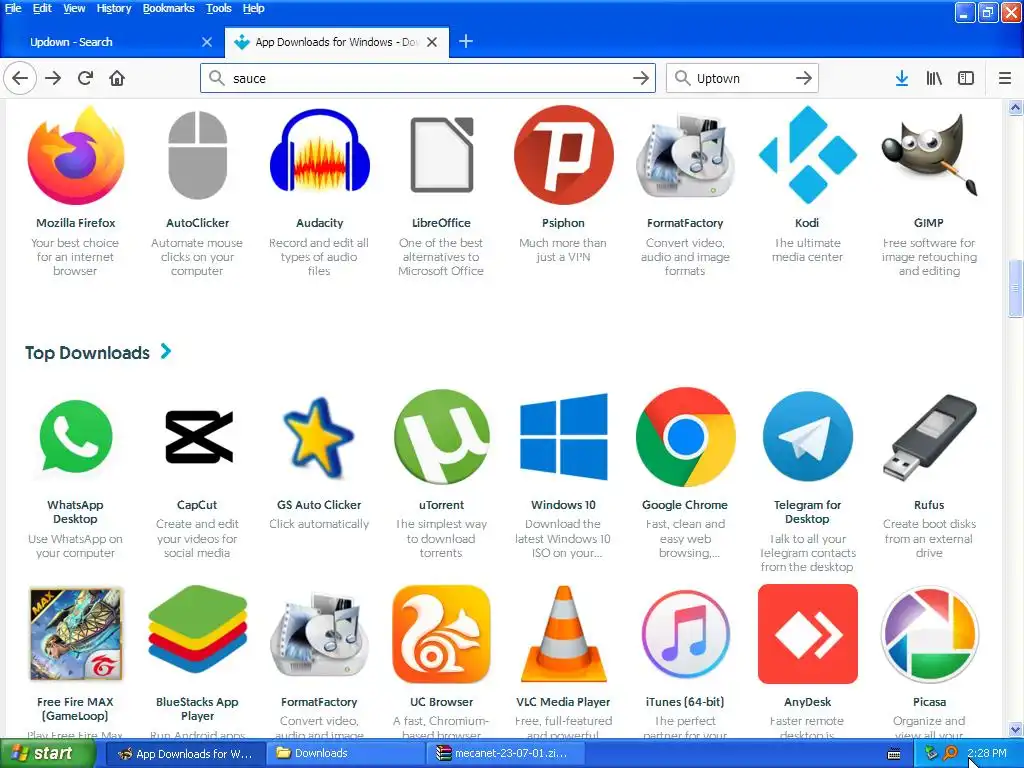Go to the browser home page icon

click(117, 78)
